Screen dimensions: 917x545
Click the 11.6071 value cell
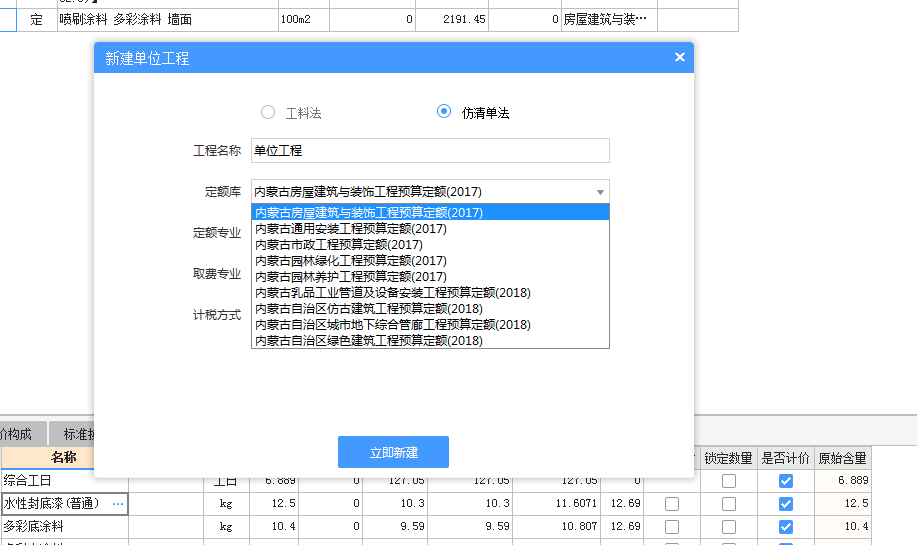[x=556, y=503]
